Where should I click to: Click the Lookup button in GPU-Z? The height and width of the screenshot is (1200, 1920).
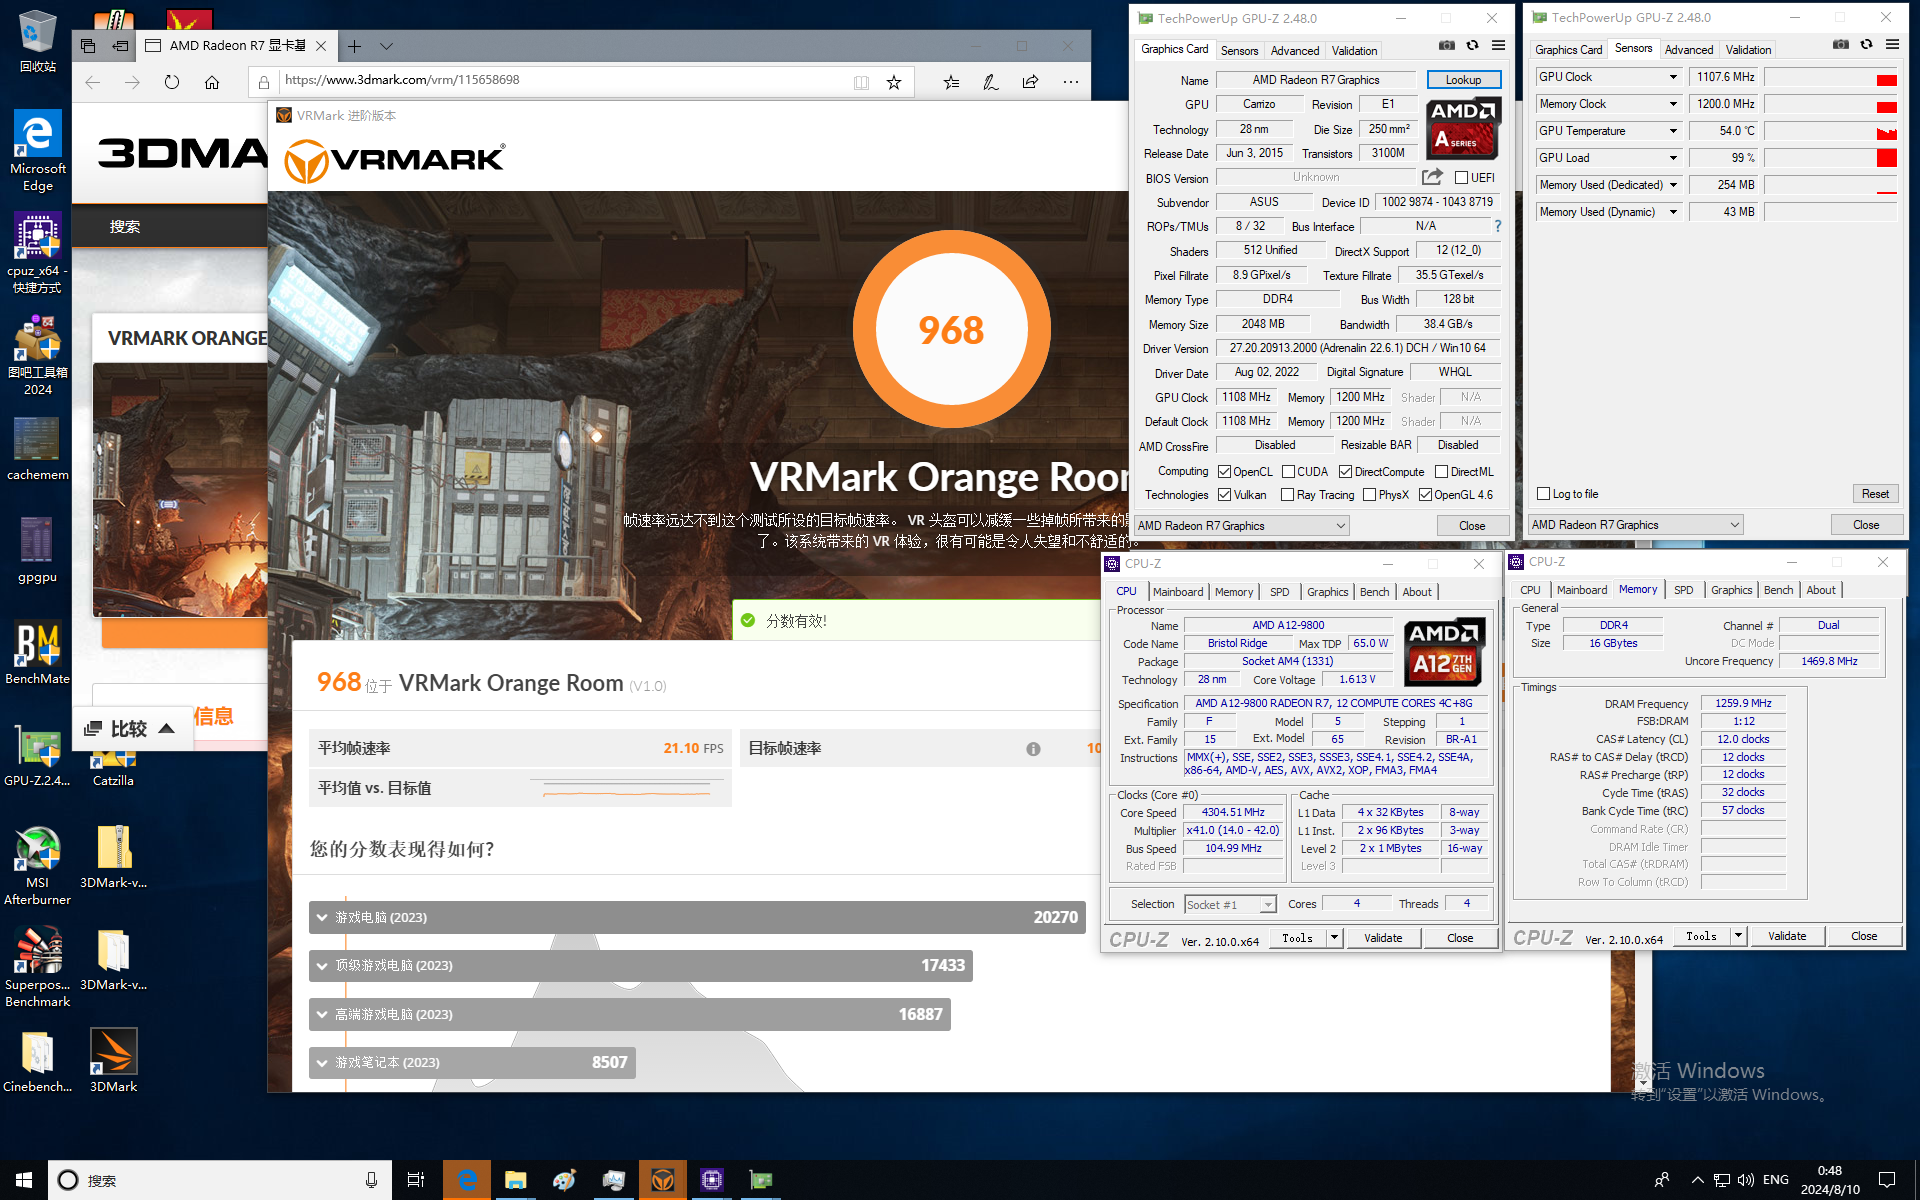(x=1462, y=80)
